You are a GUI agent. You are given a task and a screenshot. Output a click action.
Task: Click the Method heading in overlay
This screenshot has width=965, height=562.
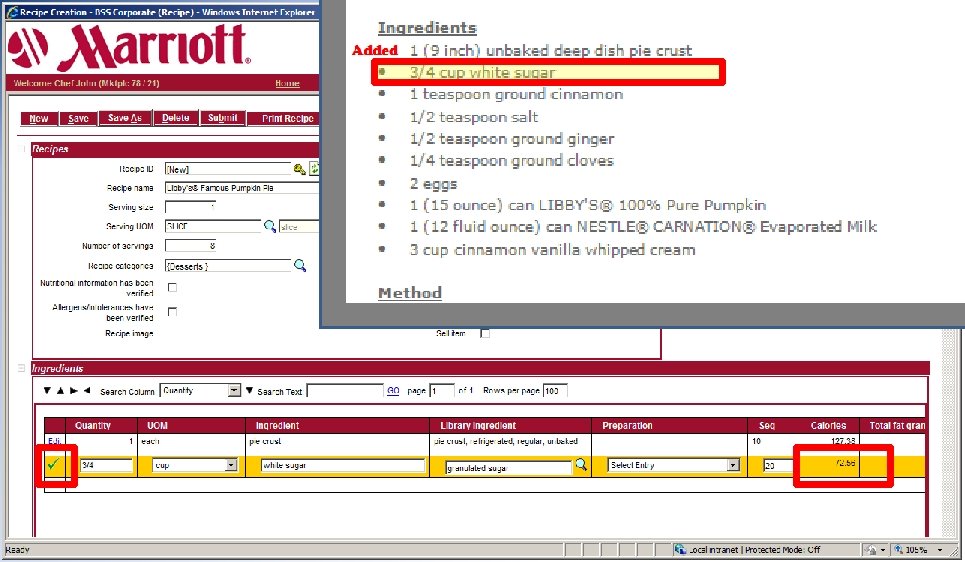coord(410,293)
